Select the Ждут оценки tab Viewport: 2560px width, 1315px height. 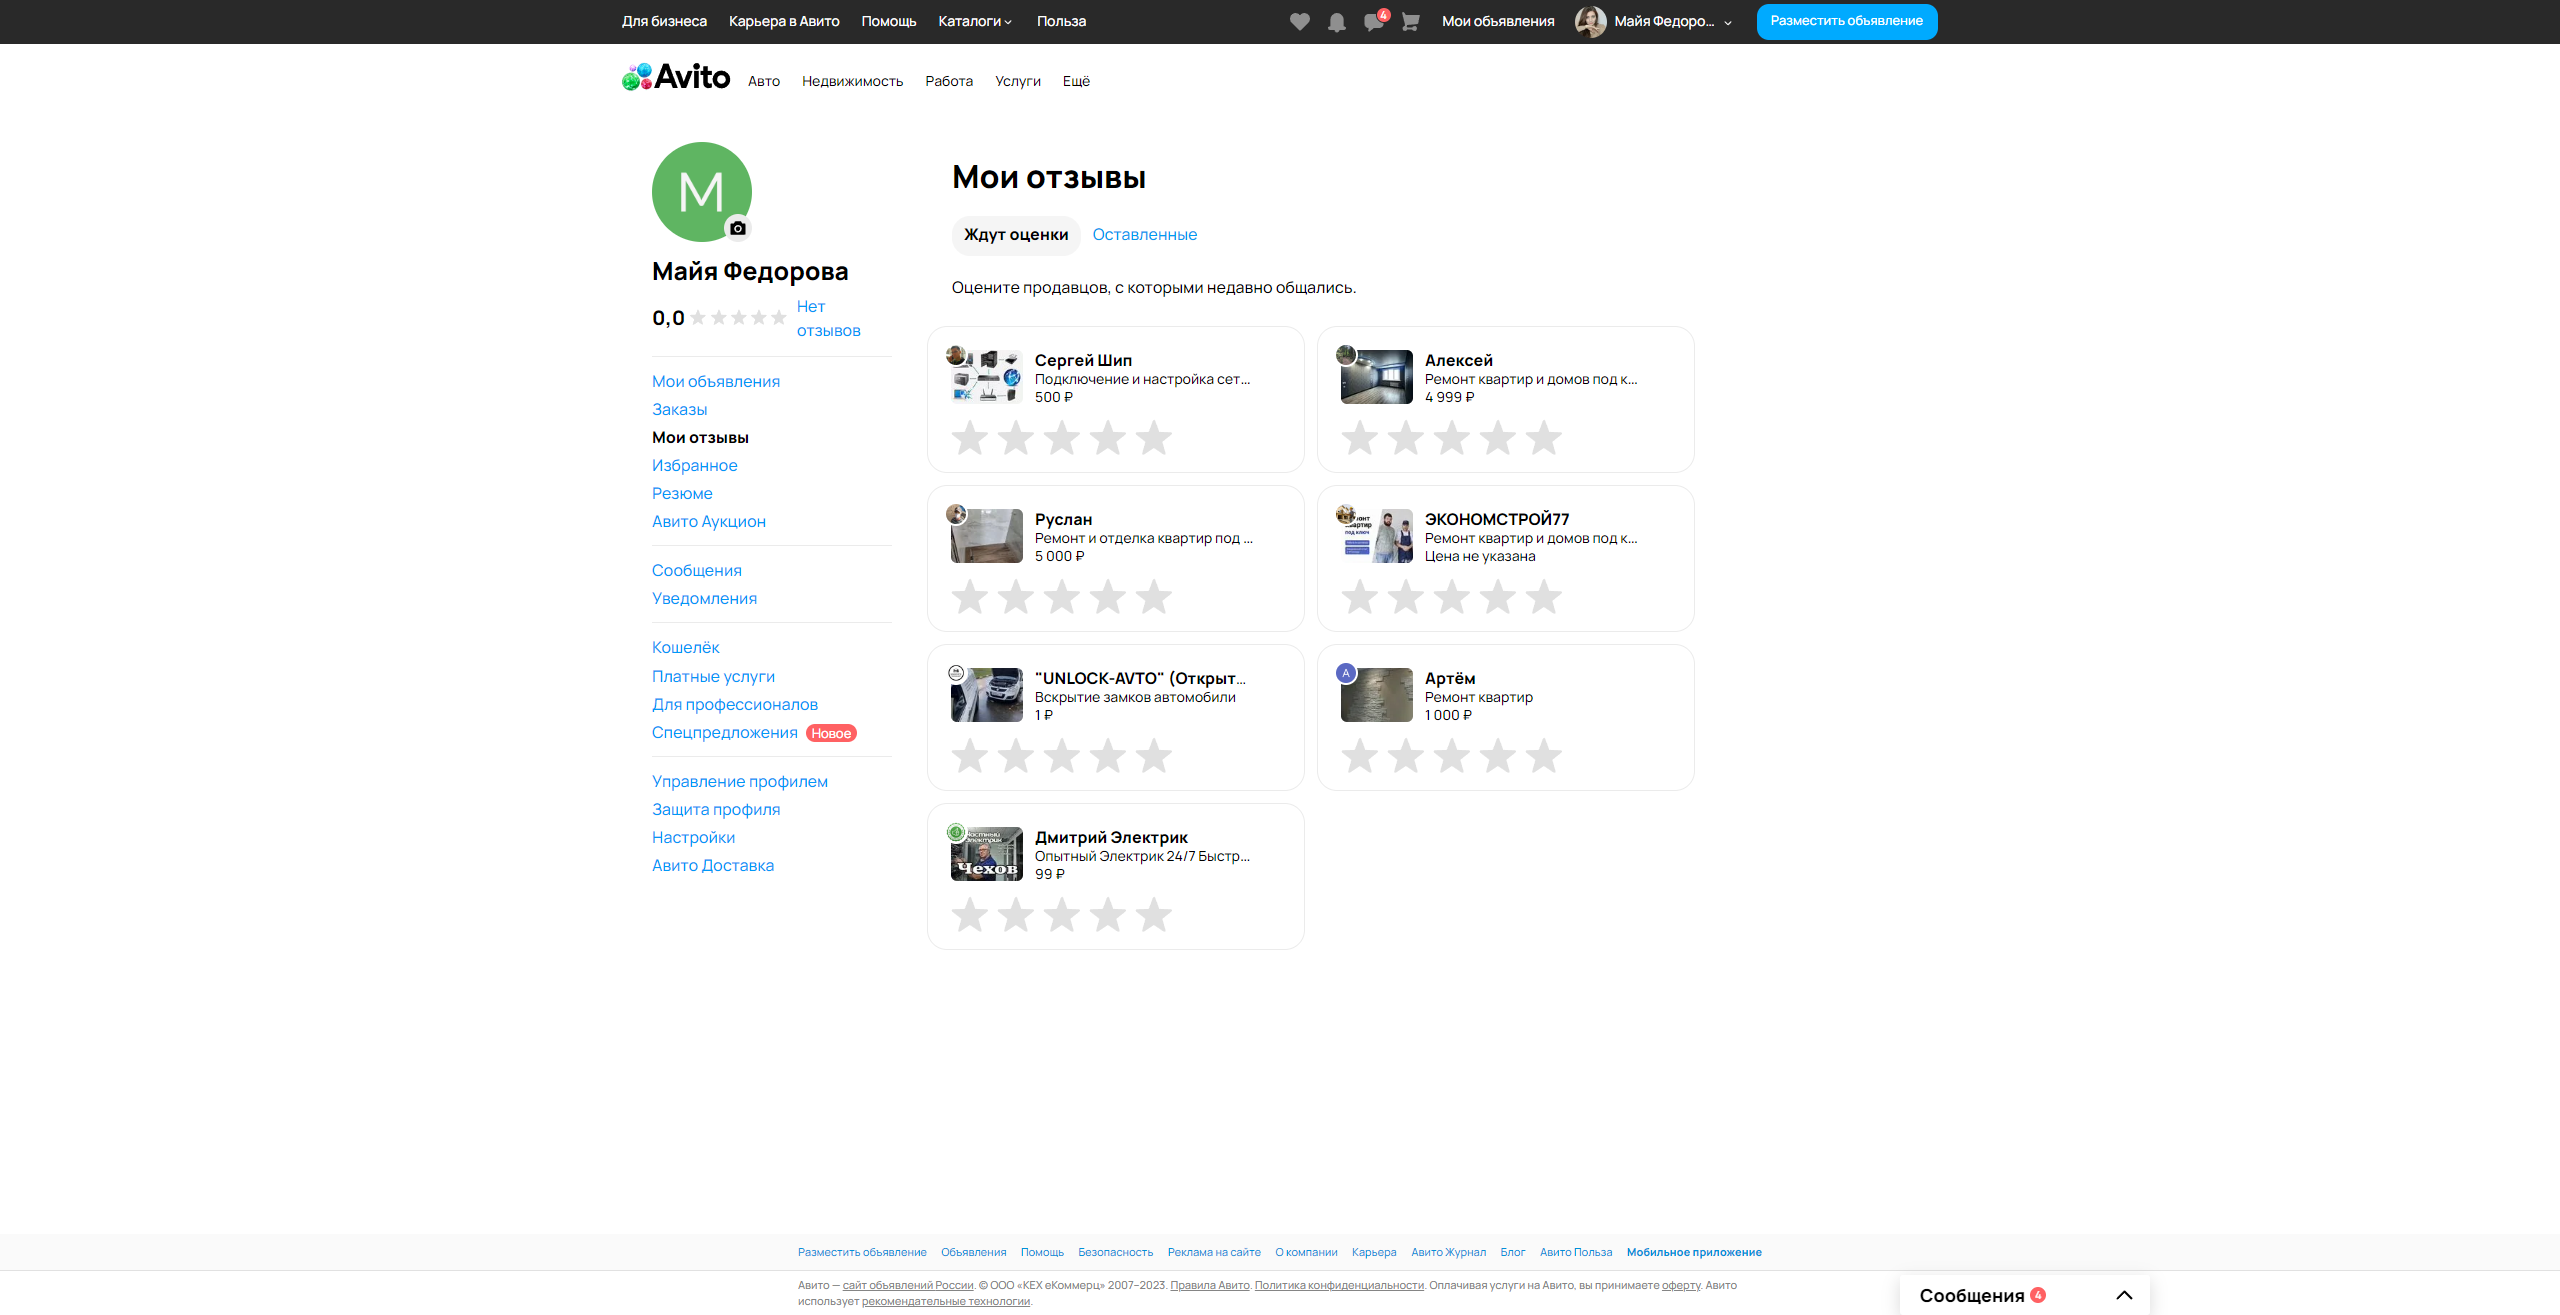(x=1016, y=234)
